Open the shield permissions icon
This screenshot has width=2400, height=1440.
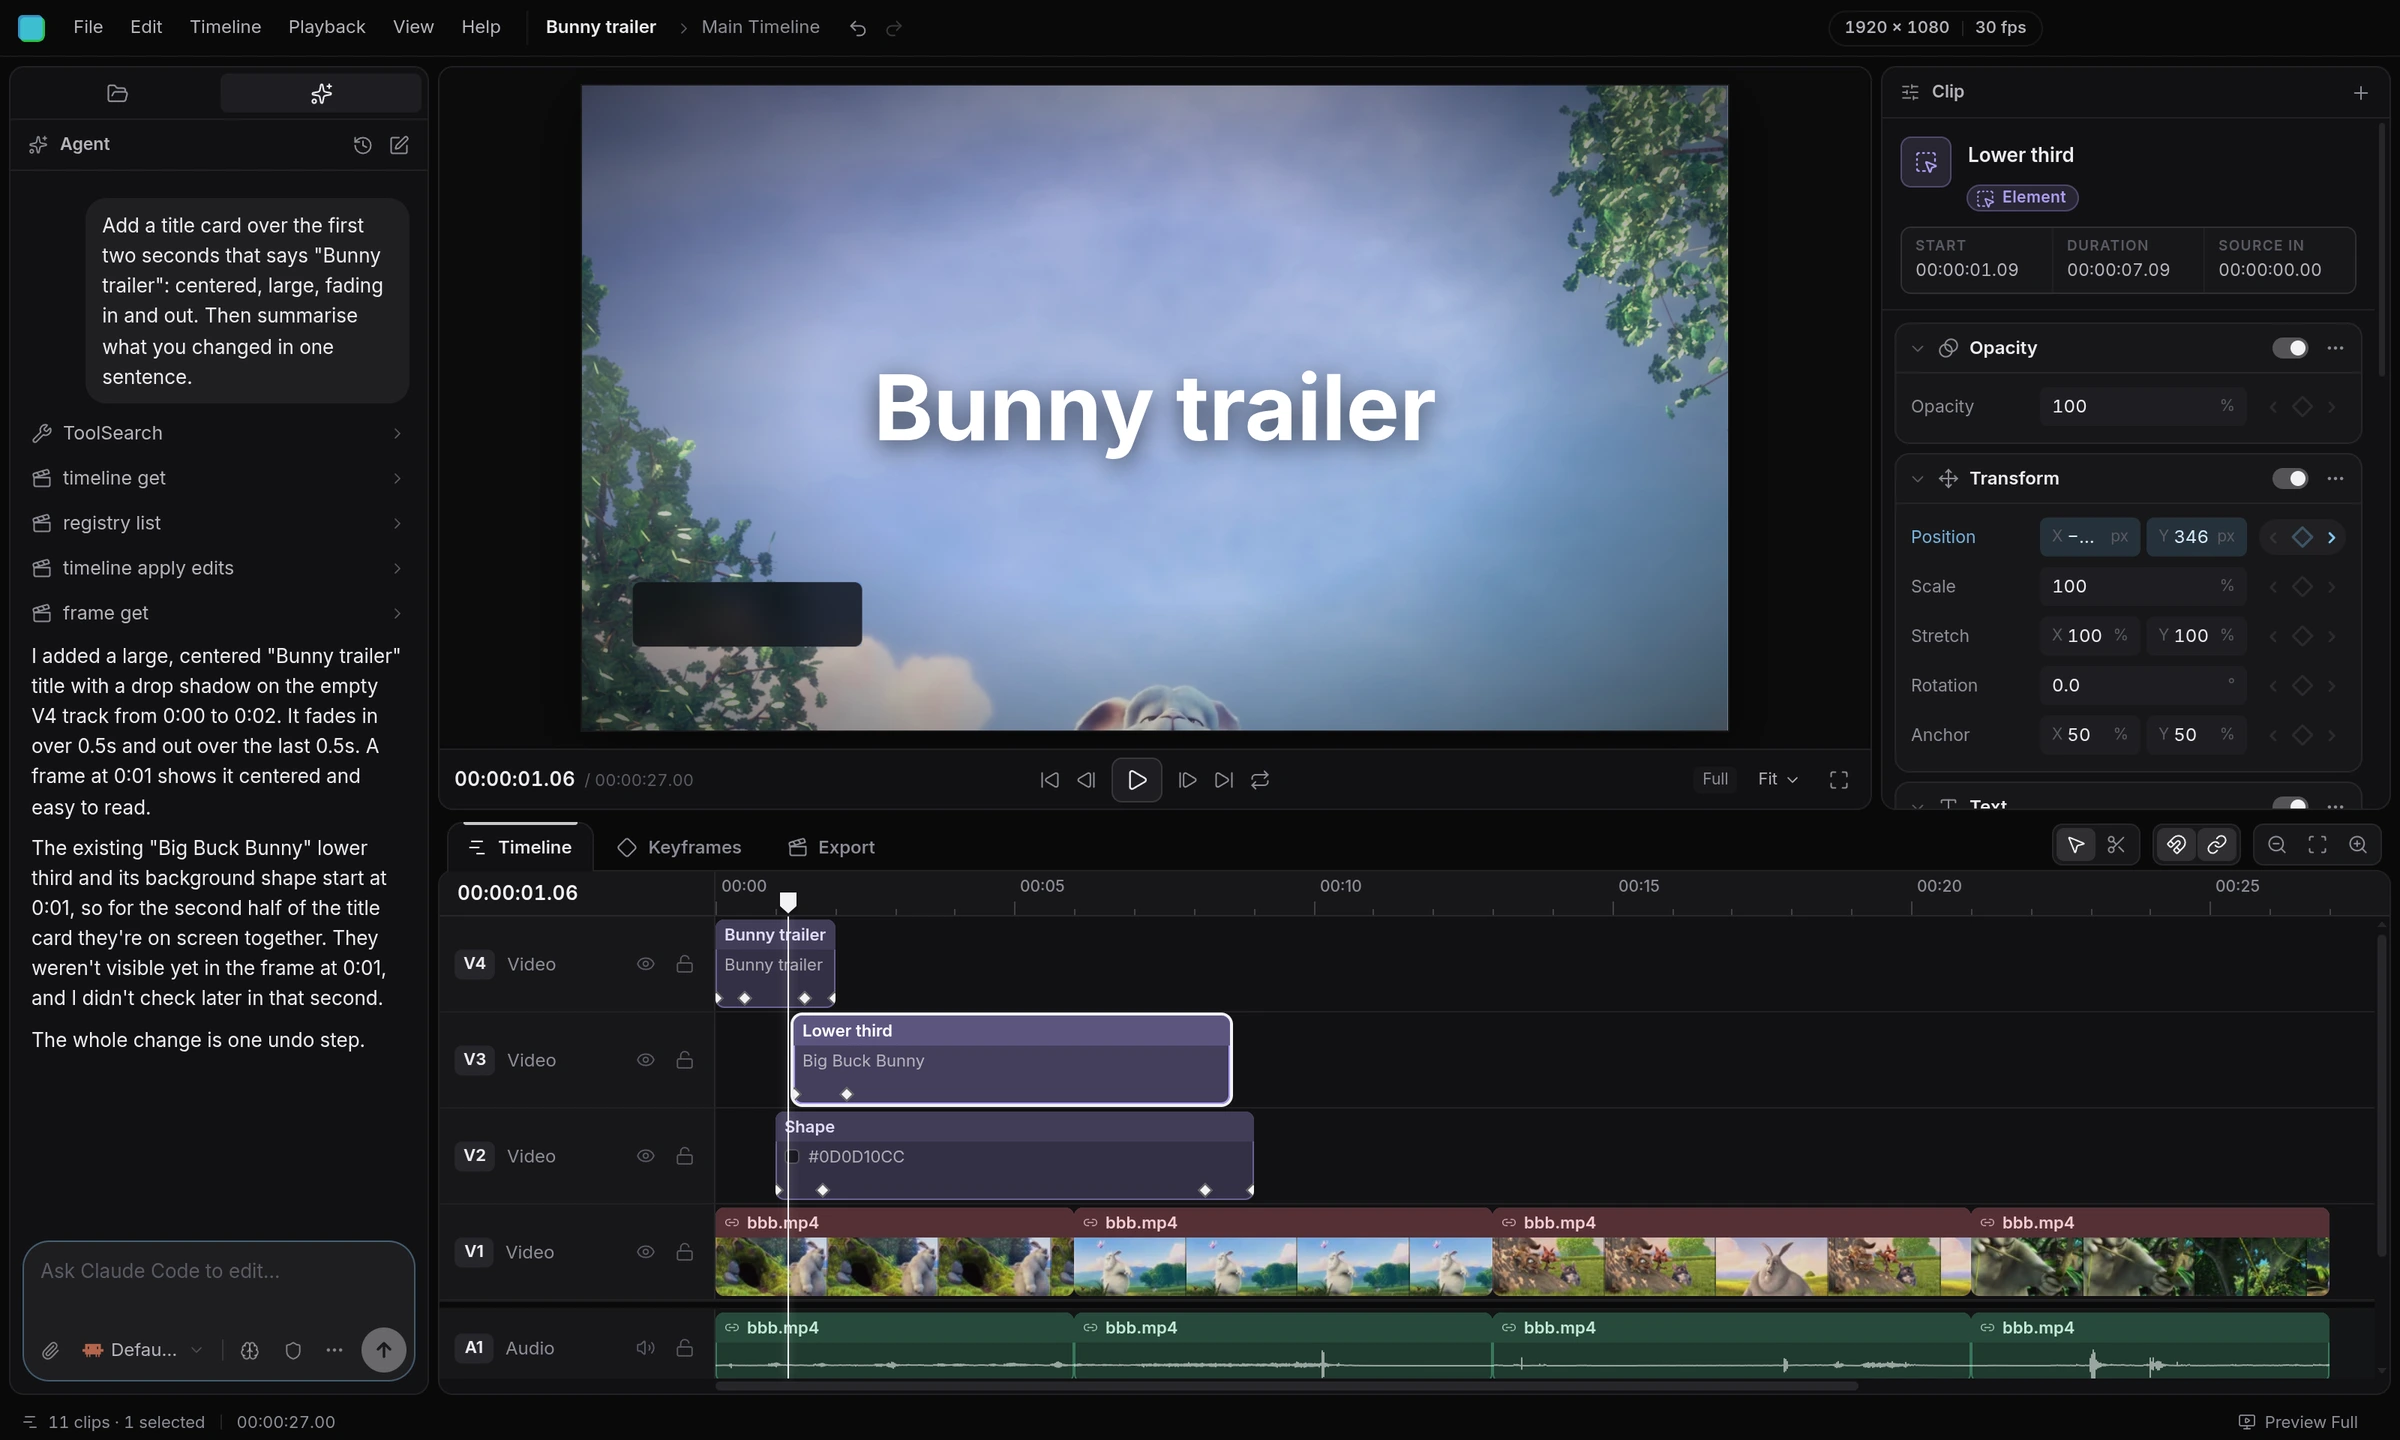[293, 1351]
